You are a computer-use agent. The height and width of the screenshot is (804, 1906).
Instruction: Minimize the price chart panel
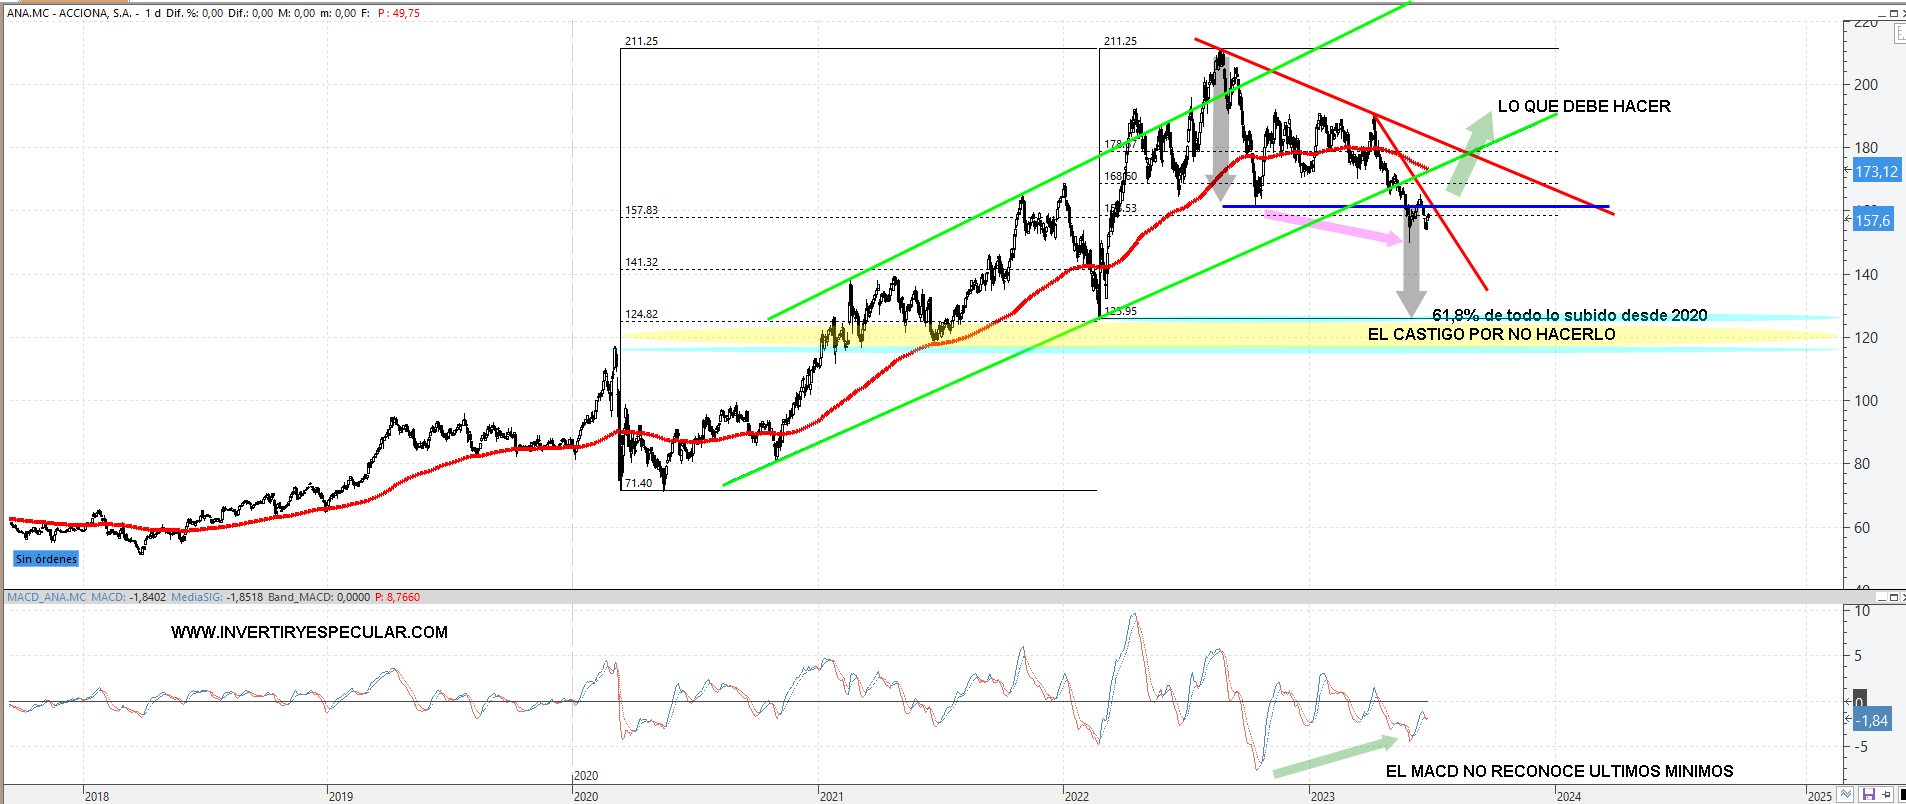(x=1880, y=13)
